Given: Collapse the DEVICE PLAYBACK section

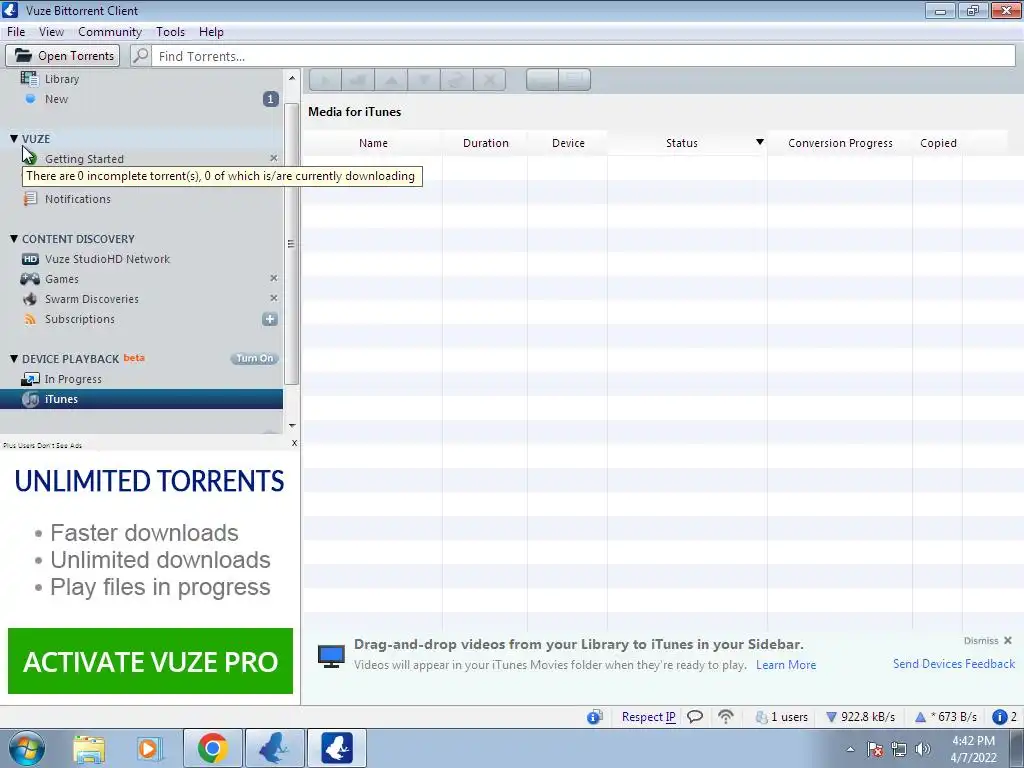Looking at the screenshot, I should coord(14,359).
